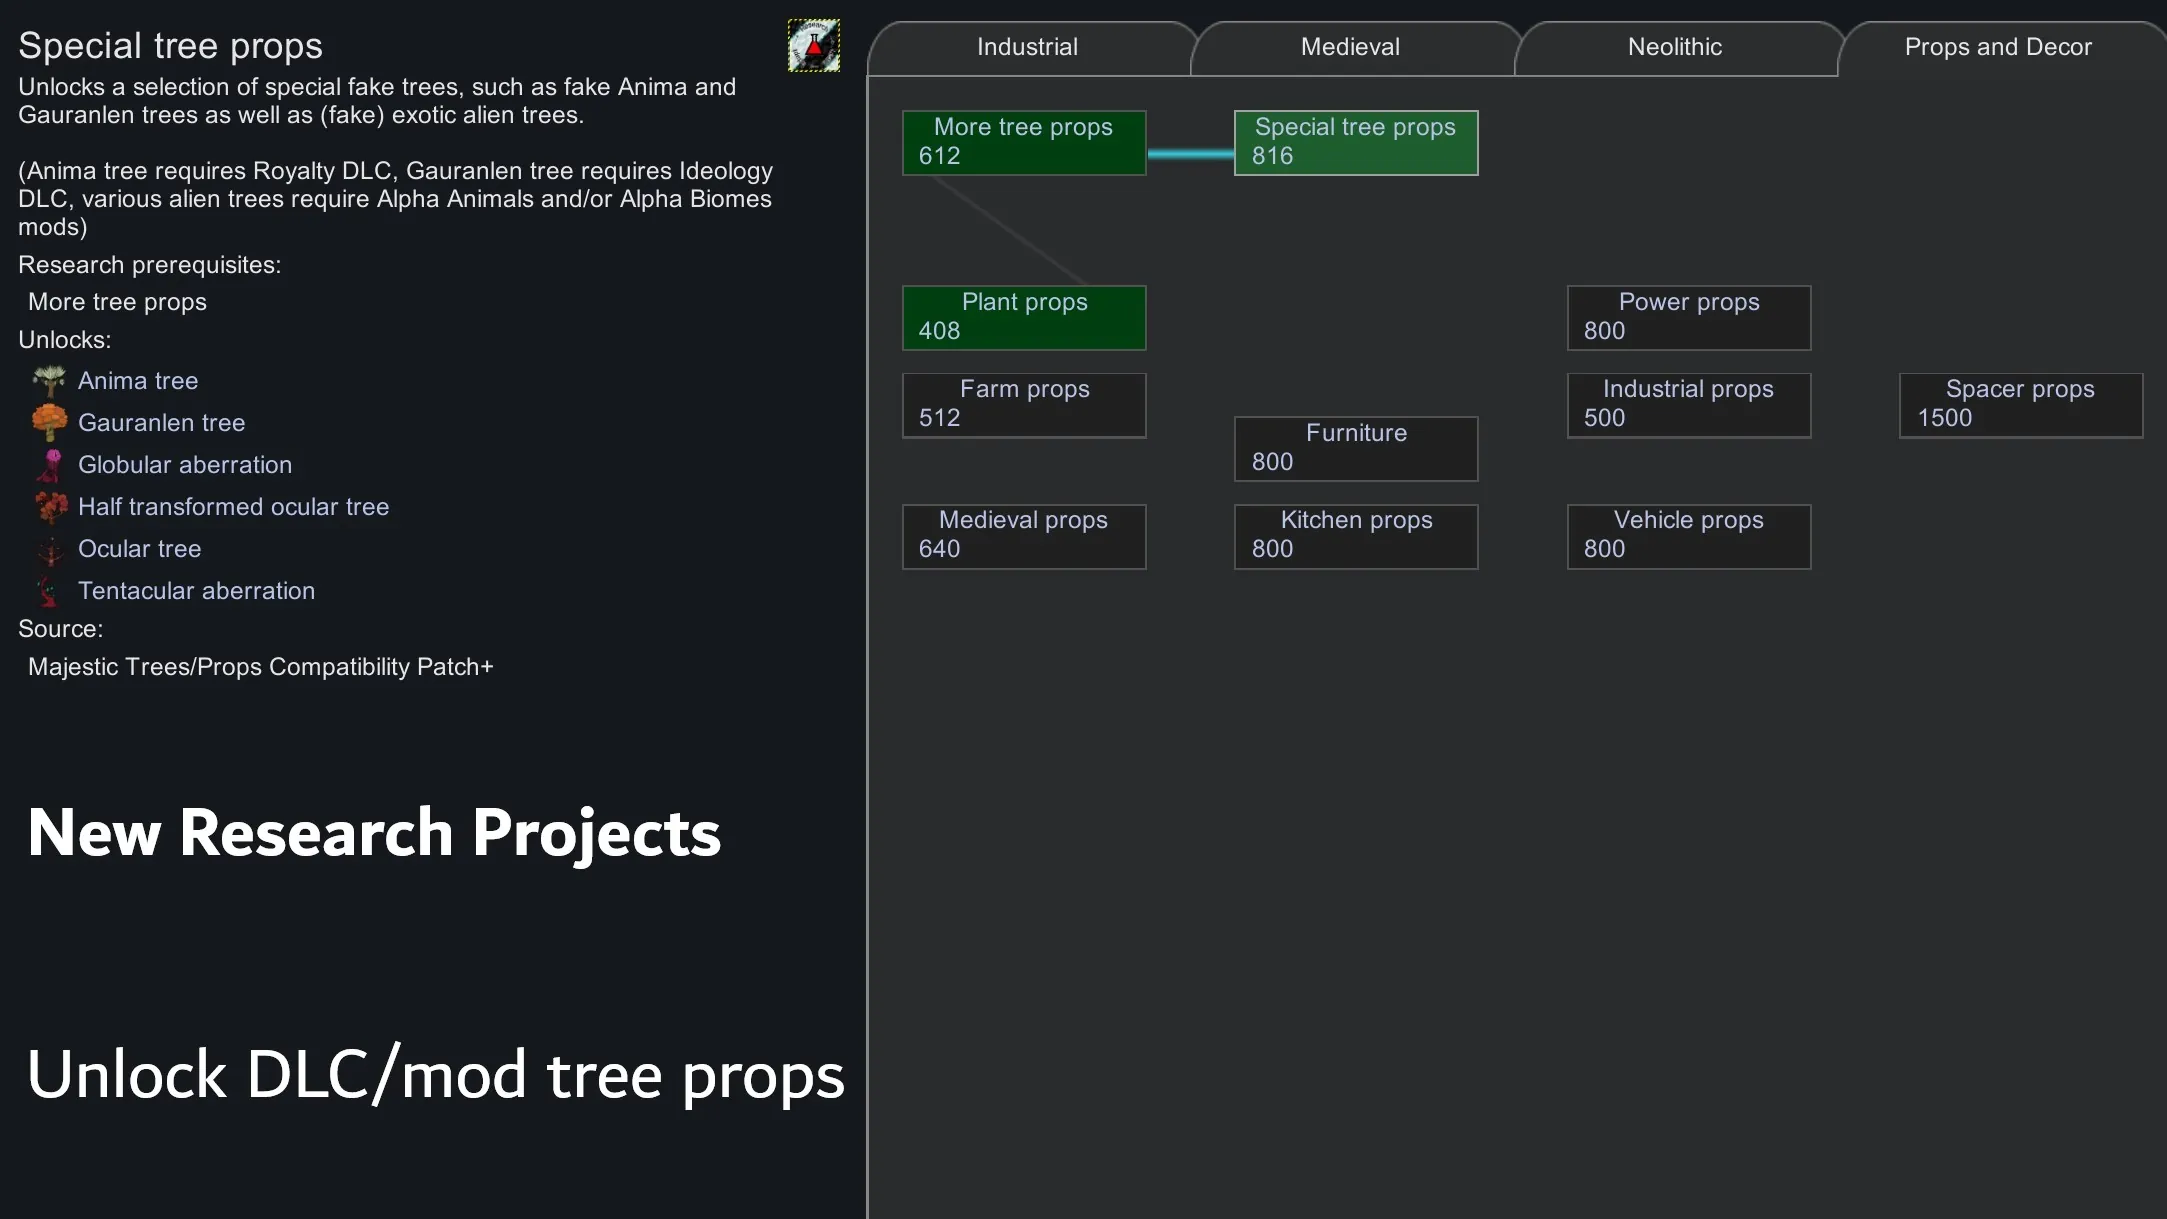Open the Medieval research tab
This screenshot has width=2167, height=1219.
1350,47
